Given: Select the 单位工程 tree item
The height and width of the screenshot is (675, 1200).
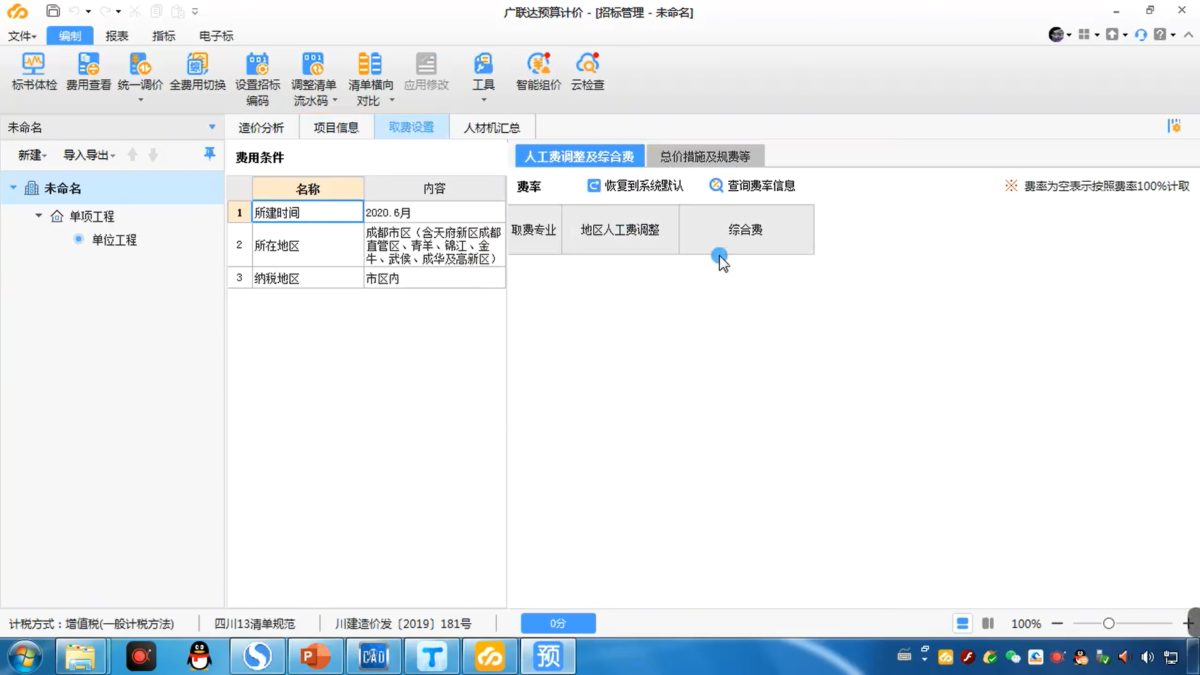Looking at the screenshot, I should pos(114,240).
